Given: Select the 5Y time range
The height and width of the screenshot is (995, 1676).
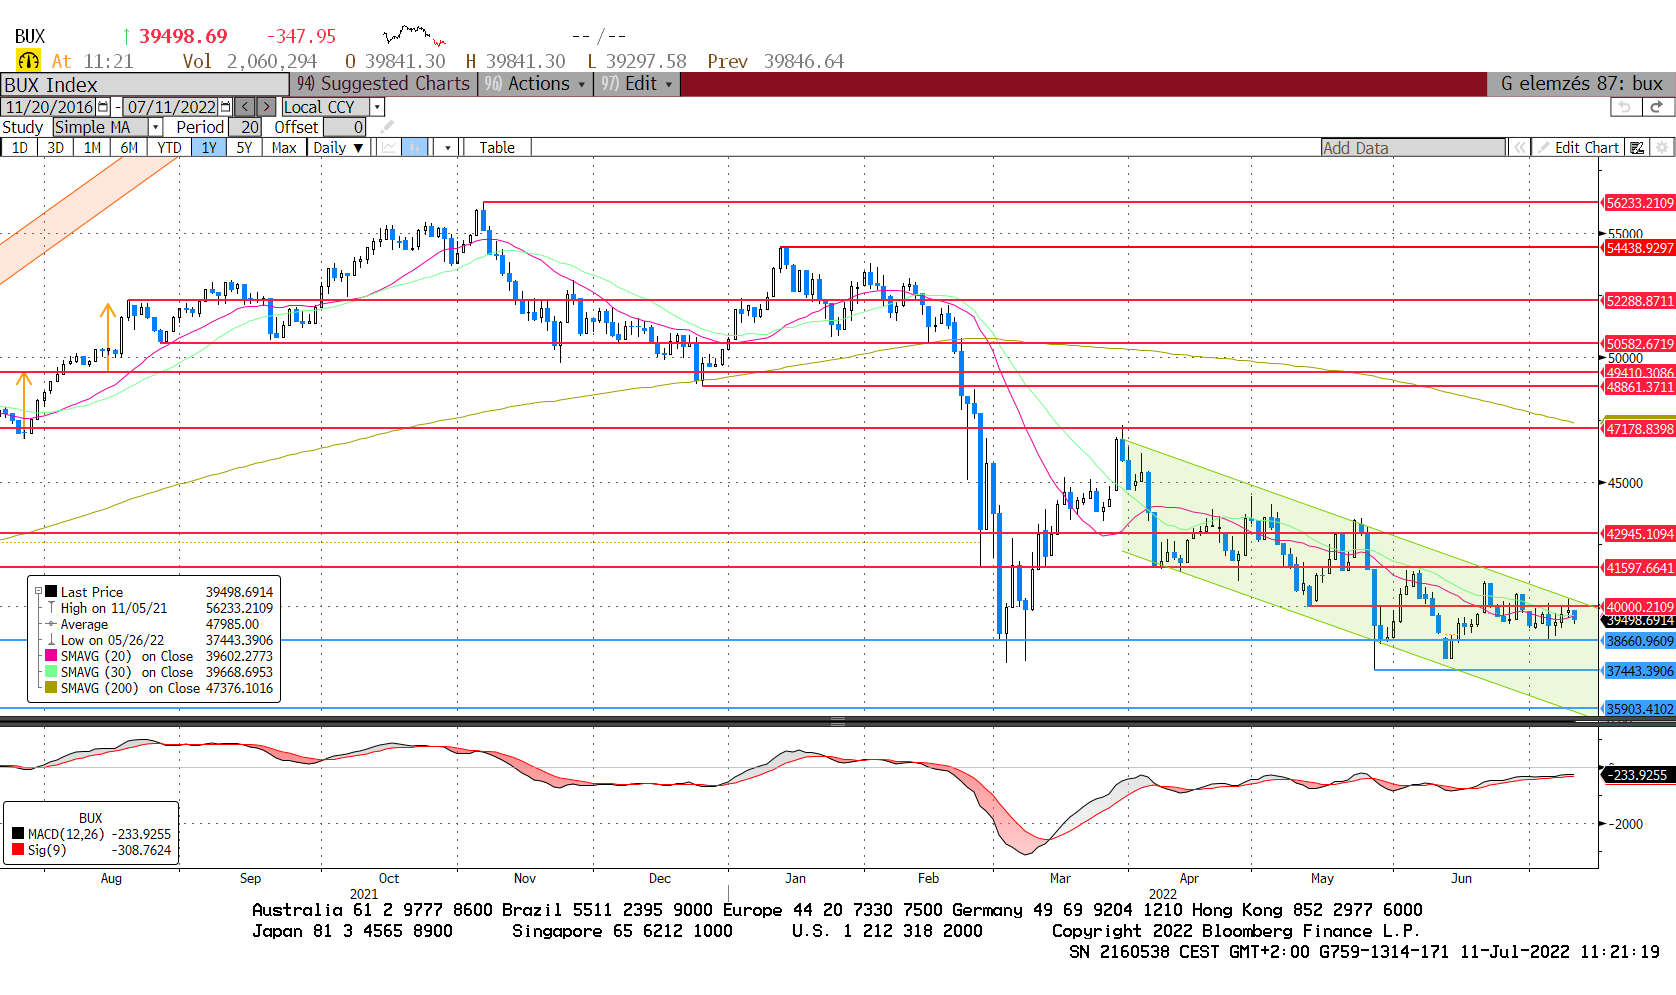Looking at the screenshot, I should (x=244, y=148).
